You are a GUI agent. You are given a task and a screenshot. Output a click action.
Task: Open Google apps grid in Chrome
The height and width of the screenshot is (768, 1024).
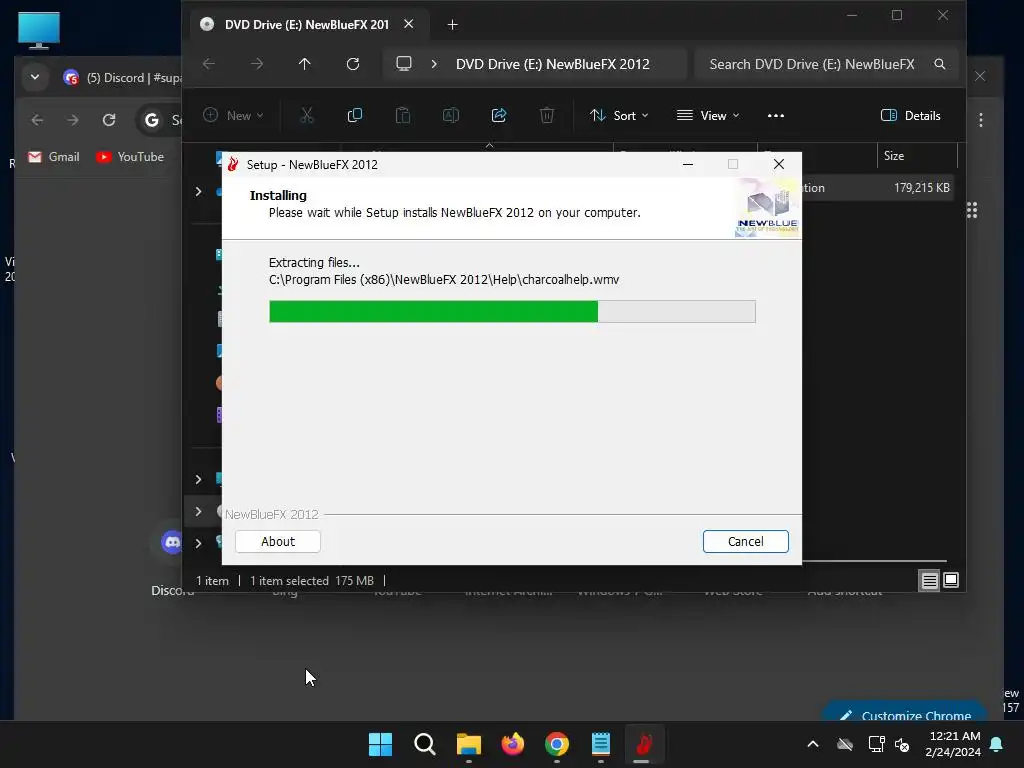[972, 210]
